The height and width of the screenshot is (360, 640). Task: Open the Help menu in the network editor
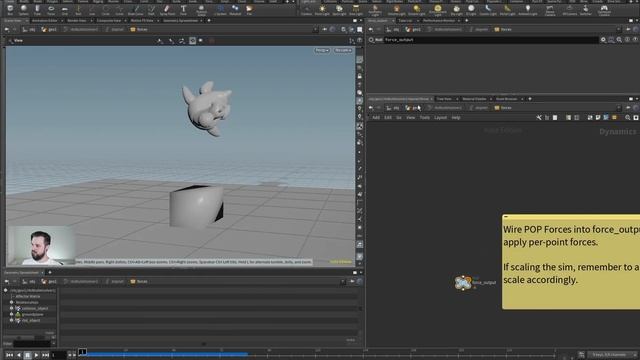click(456, 118)
